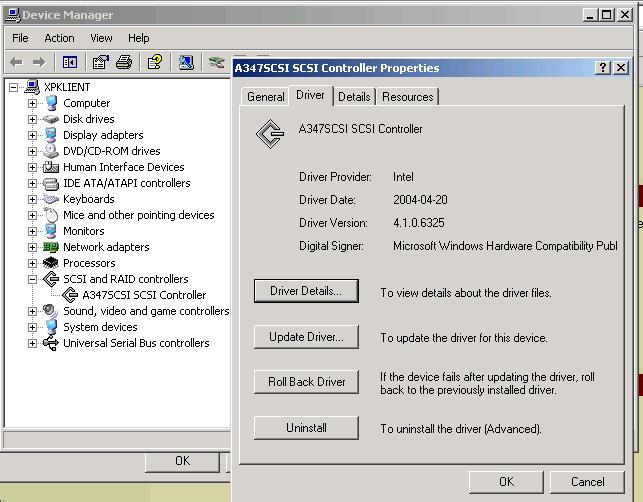Select the Human Interface Devices icon
Screen dimensions: 643x502
pos(51,167)
